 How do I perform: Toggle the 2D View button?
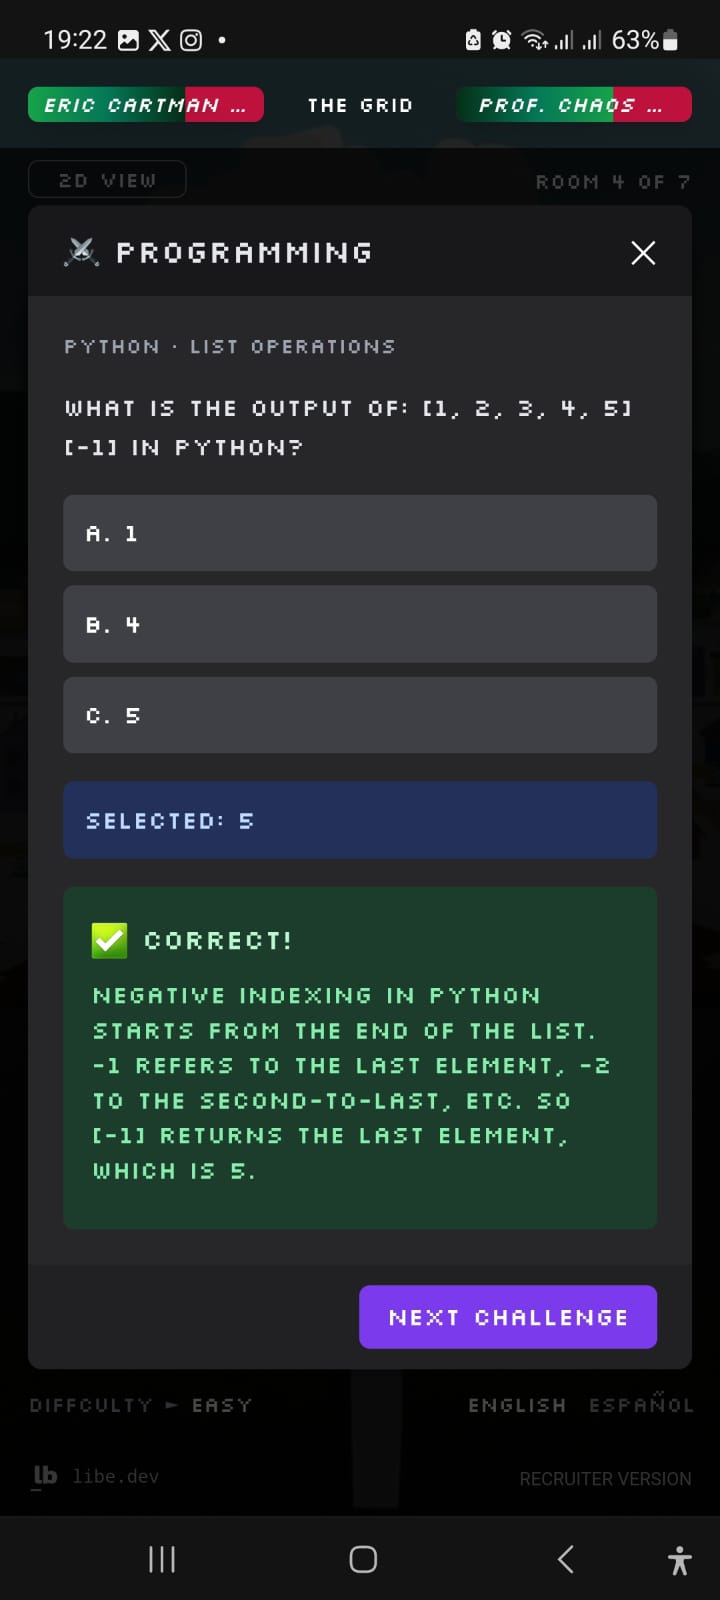tap(107, 180)
